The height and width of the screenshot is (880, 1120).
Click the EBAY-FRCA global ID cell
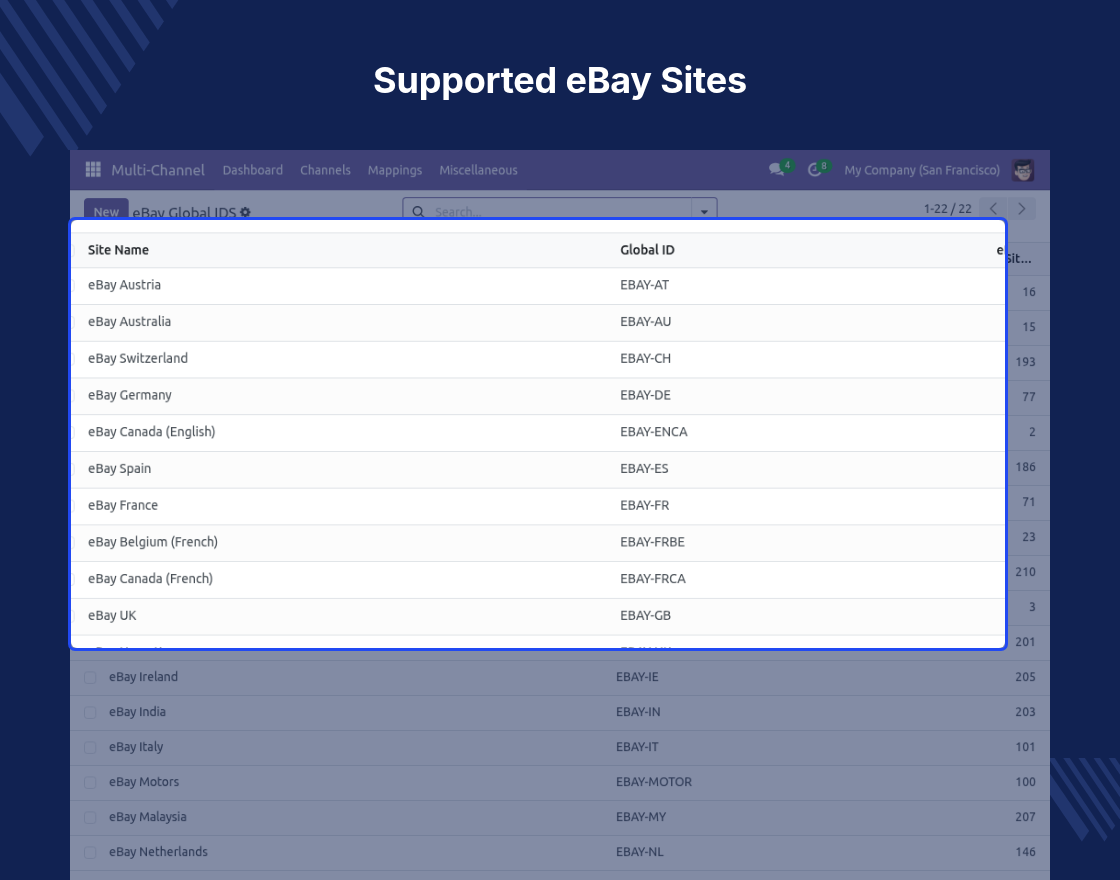653,579
